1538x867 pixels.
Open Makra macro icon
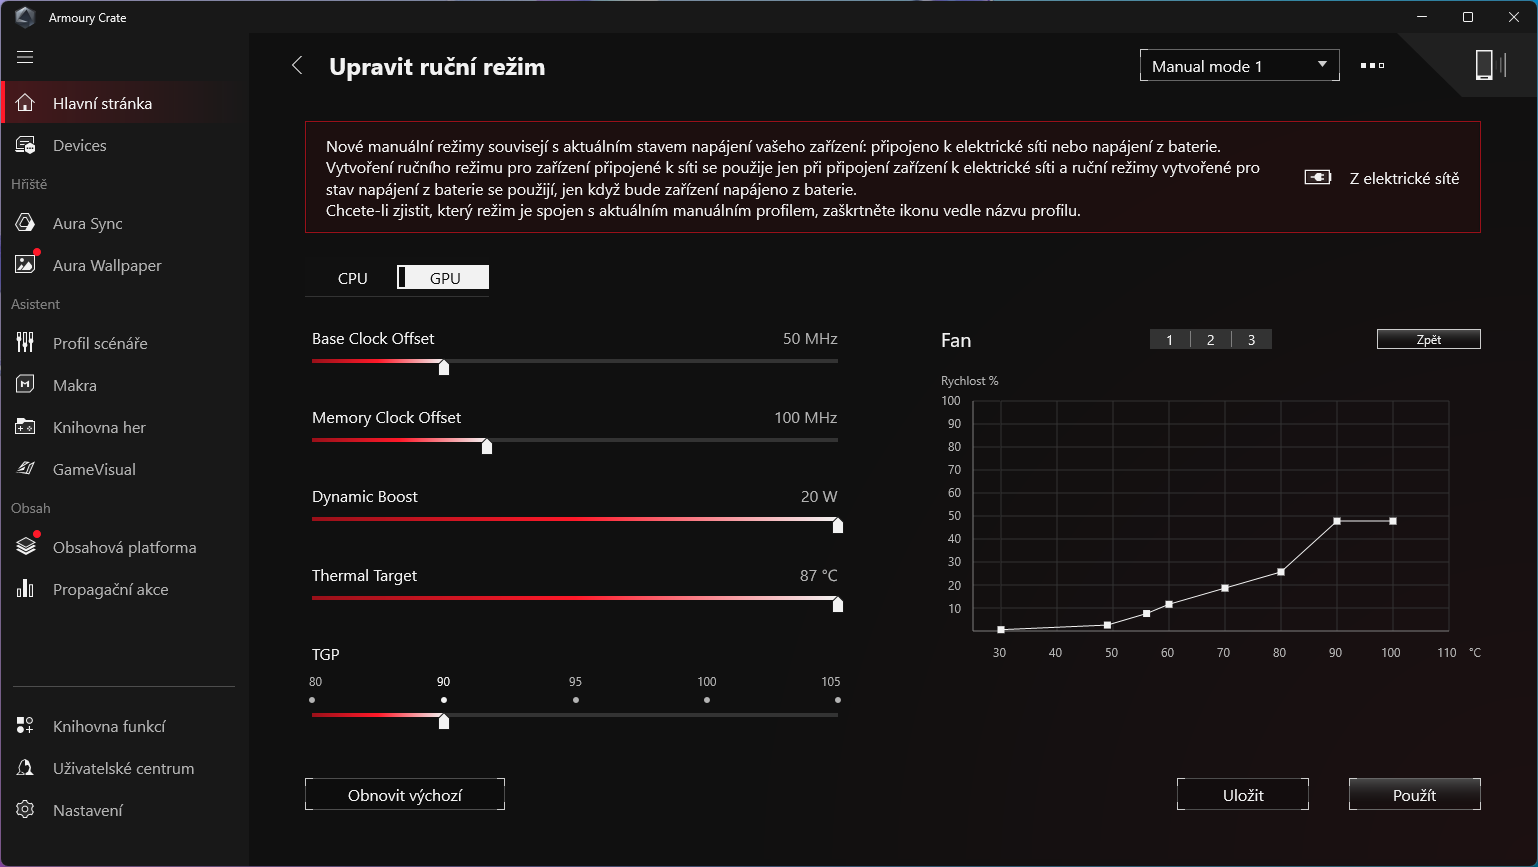click(26, 385)
